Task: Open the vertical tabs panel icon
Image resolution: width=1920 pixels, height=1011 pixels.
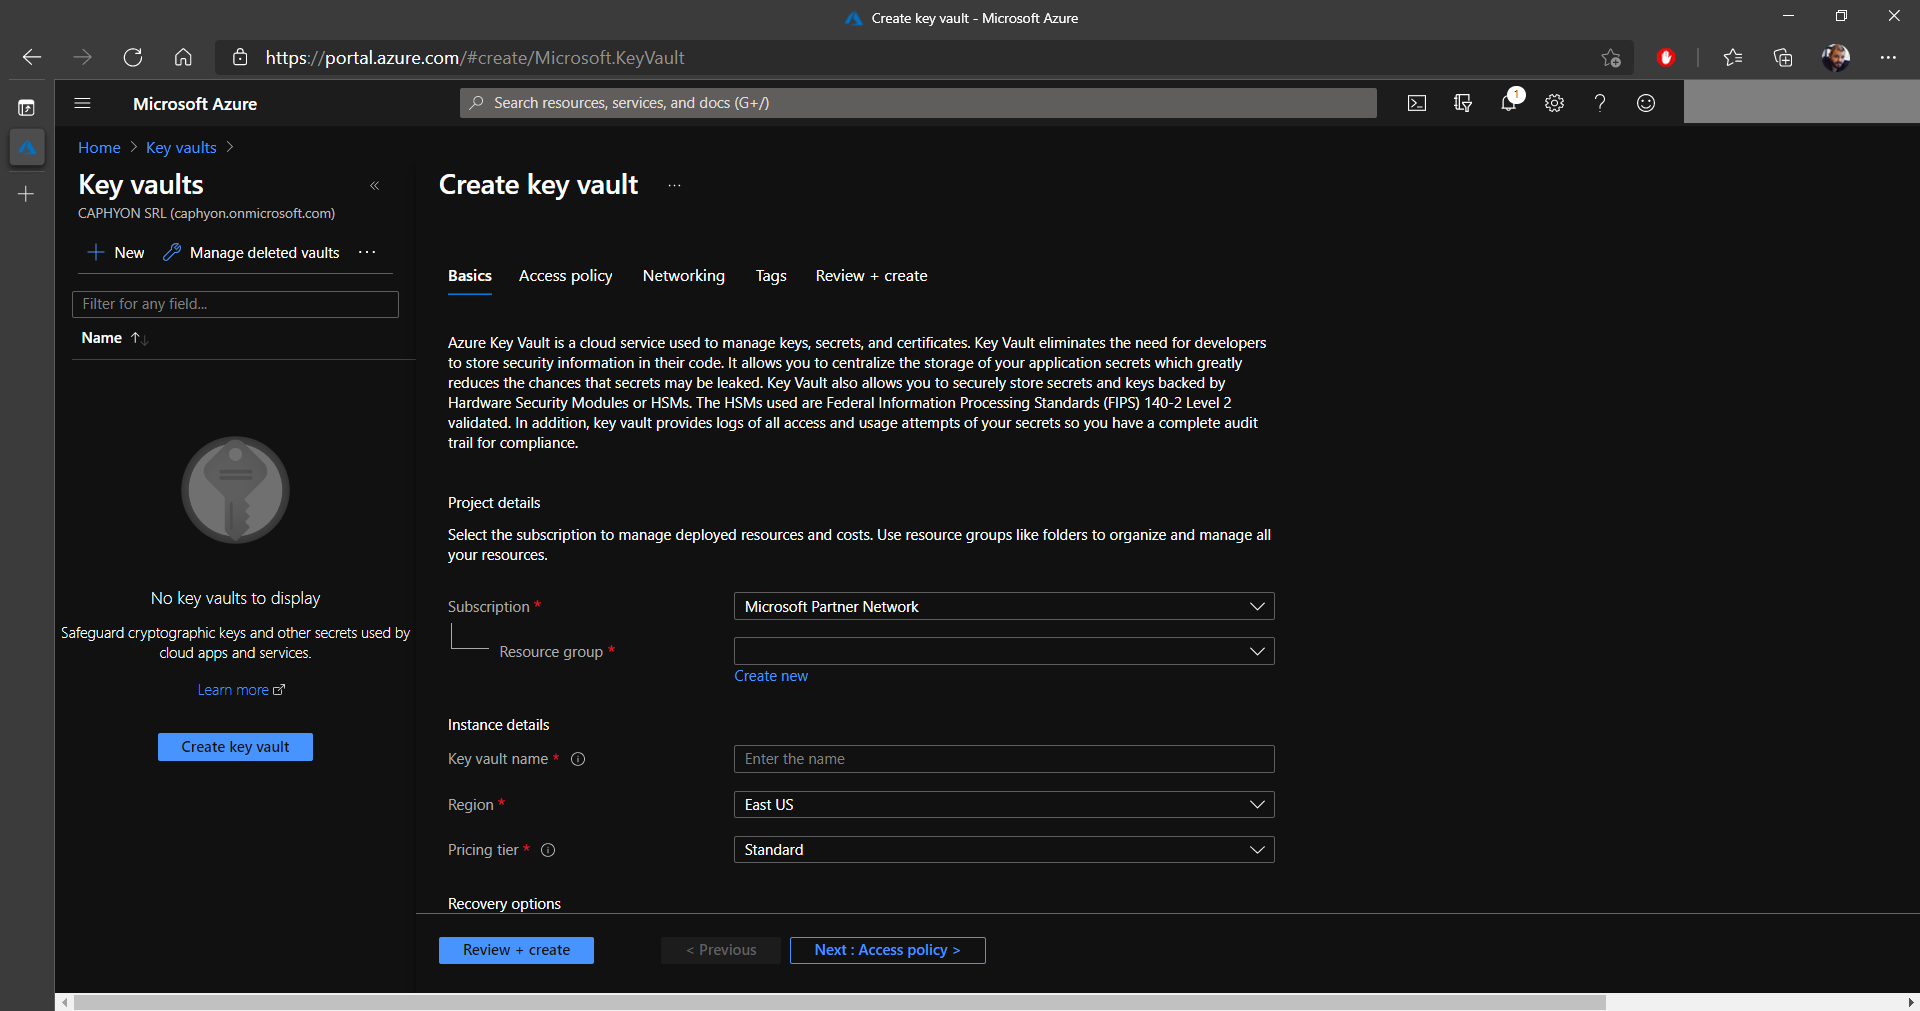Action: [x=27, y=107]
